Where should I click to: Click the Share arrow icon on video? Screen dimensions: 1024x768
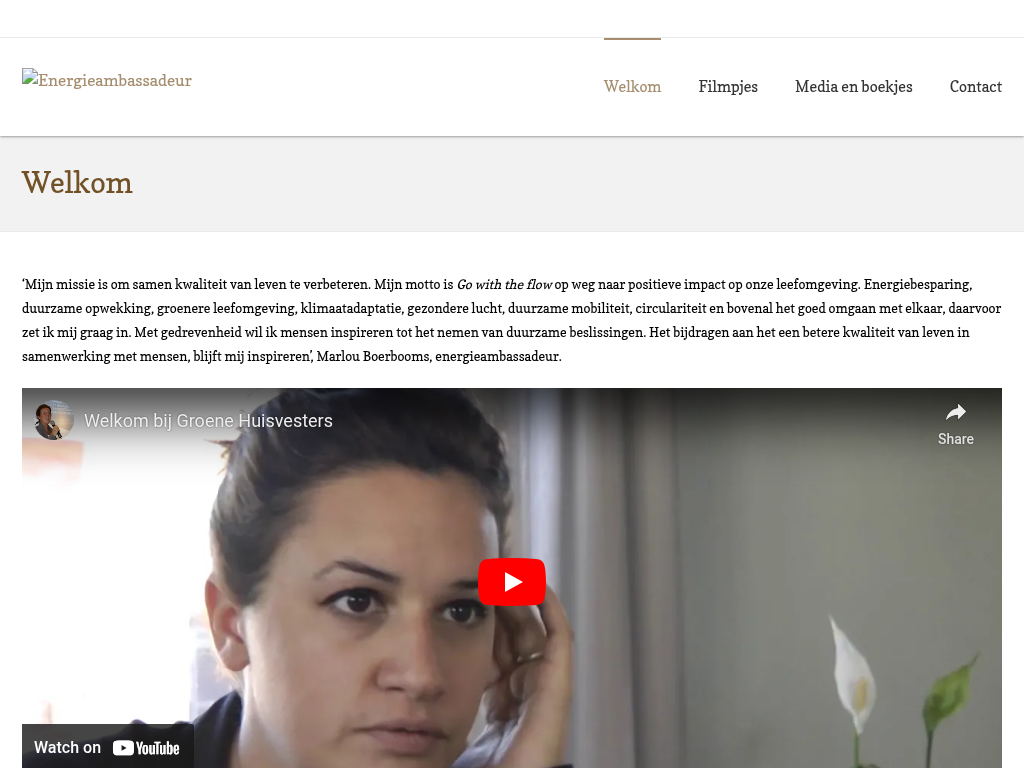[x=955, y=412]
